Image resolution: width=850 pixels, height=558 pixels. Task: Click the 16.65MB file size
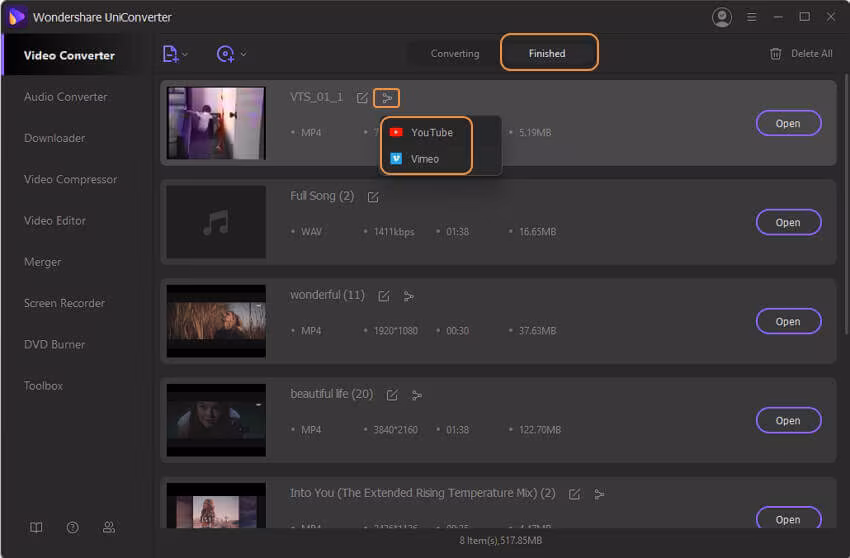pyautogui.click(x=538, y=232)
